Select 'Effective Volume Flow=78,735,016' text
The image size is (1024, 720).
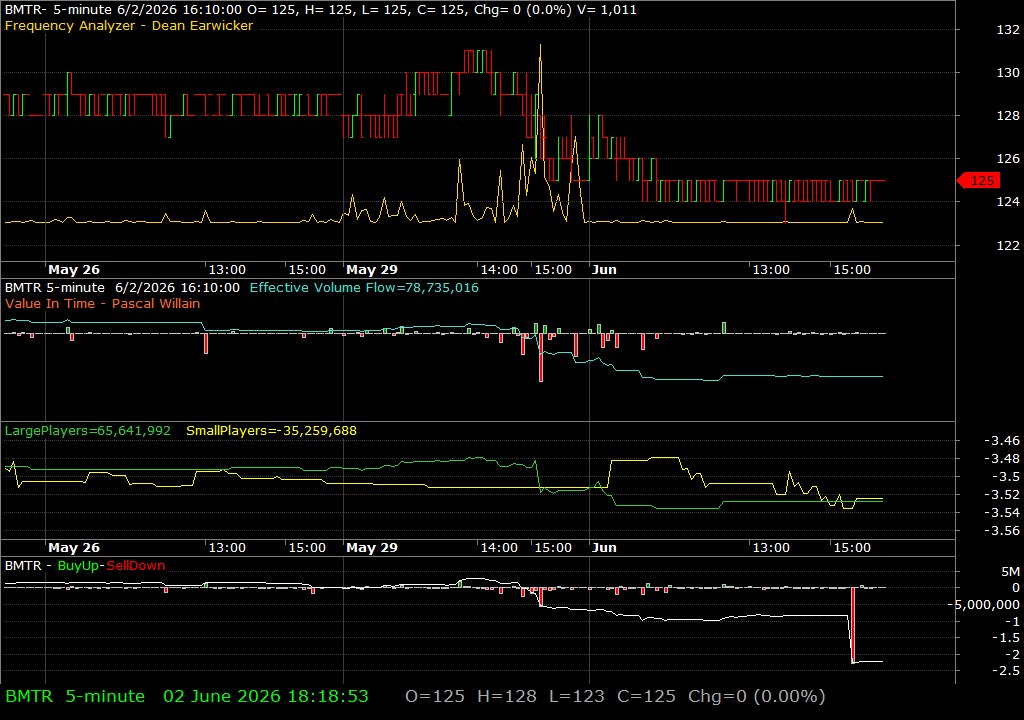pyautogui.click(x=364, y=287)
